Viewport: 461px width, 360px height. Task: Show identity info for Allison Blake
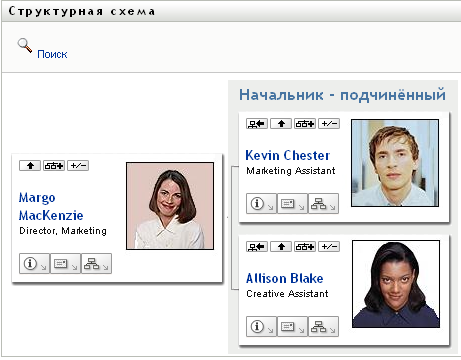261,326
